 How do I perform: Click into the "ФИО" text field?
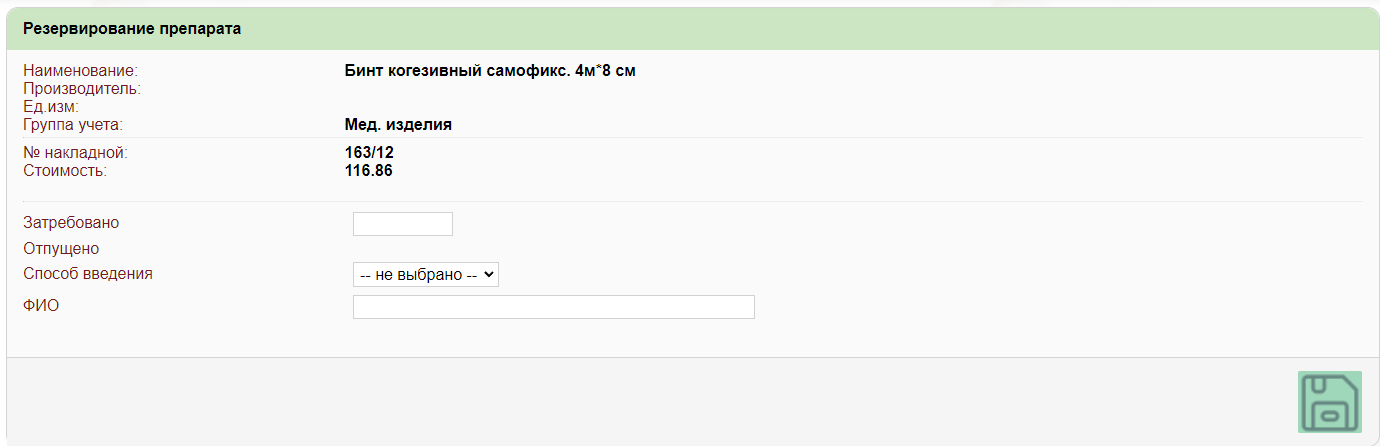(x=553, y=307)
